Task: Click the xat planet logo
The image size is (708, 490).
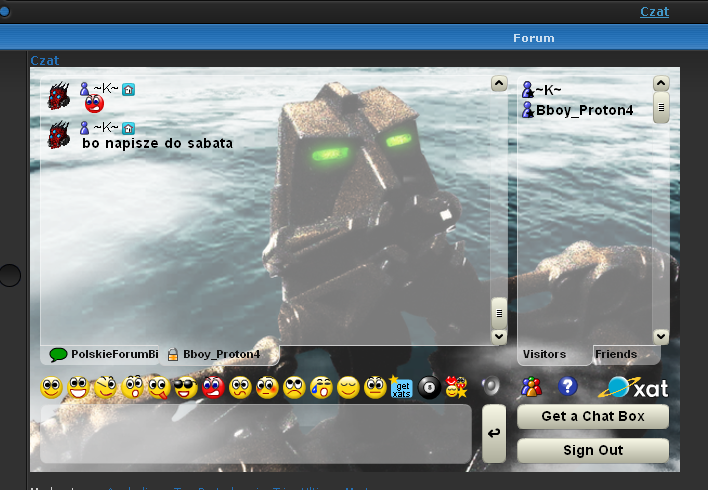Action: coord(633,387)
